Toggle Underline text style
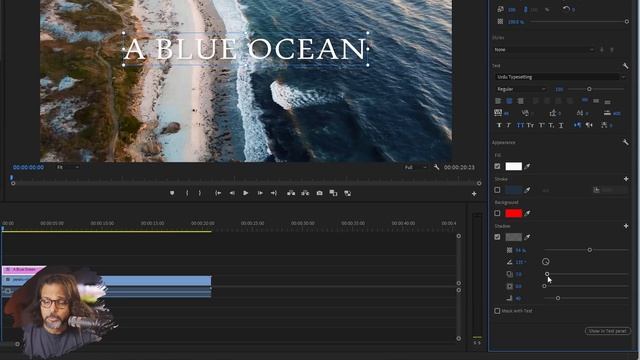Screen dimensions: 640x360 click(x=561, y=125)
